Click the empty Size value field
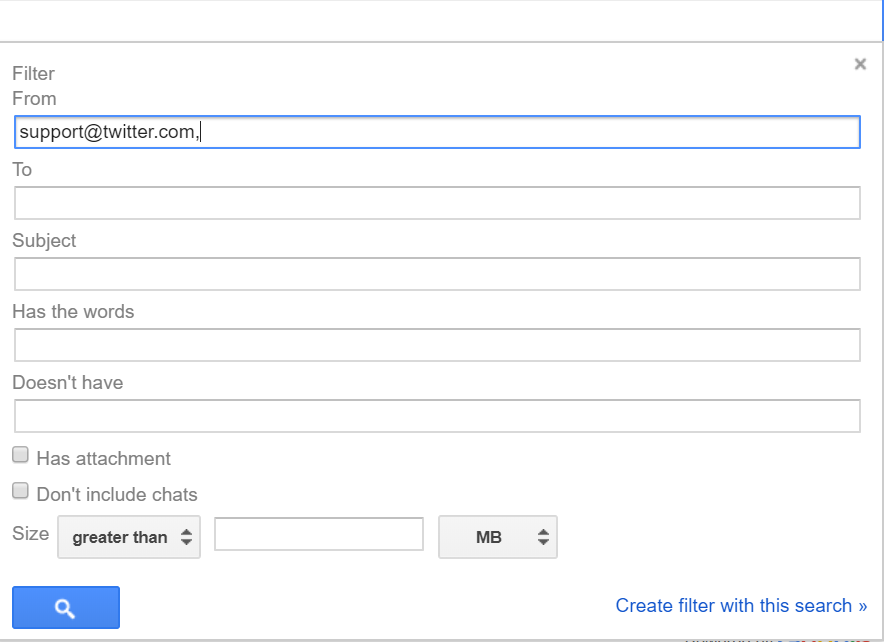This screenshot has width=884, height=642. 319,534
